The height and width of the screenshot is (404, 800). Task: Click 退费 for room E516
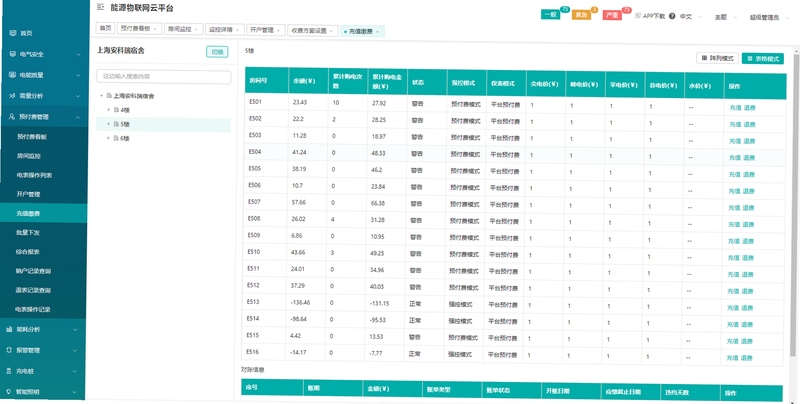coord(746,358)
